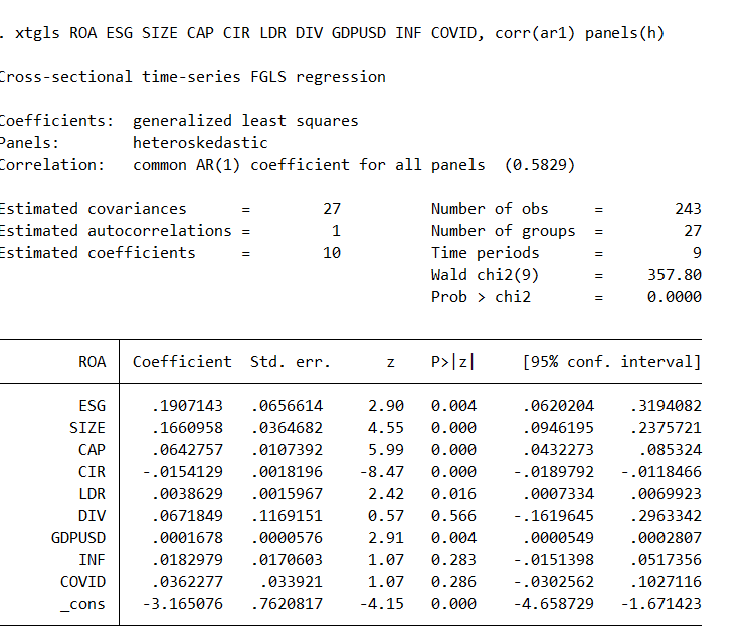Click the GDPUSD variable row label
Image resolution: width=739 pixels, height=637 pixels.
coord(78,538)
